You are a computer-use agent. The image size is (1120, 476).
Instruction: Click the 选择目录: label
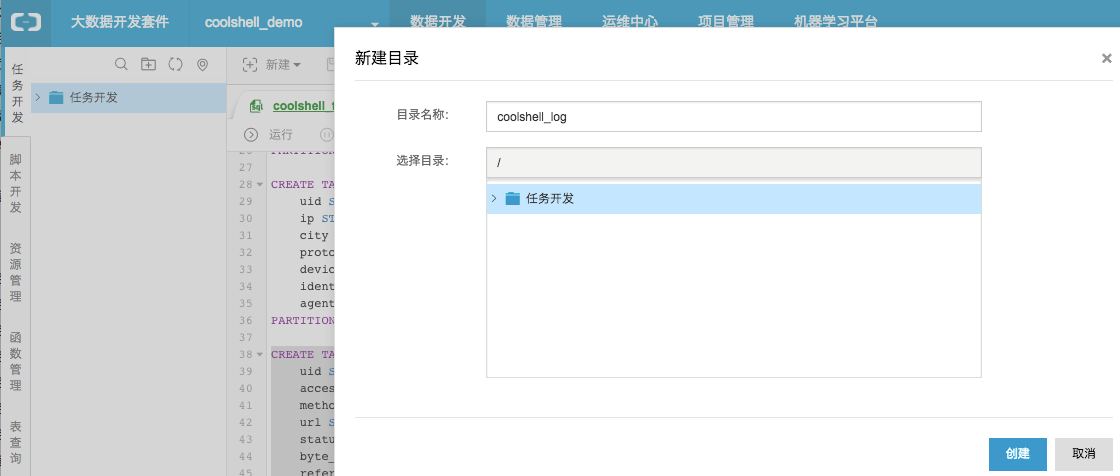click(423, 160)
